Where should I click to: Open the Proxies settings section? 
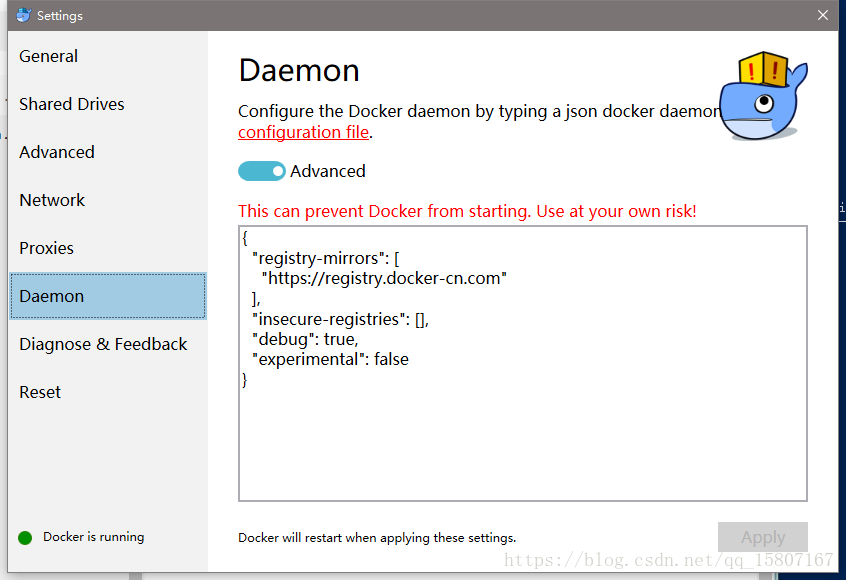46,248
